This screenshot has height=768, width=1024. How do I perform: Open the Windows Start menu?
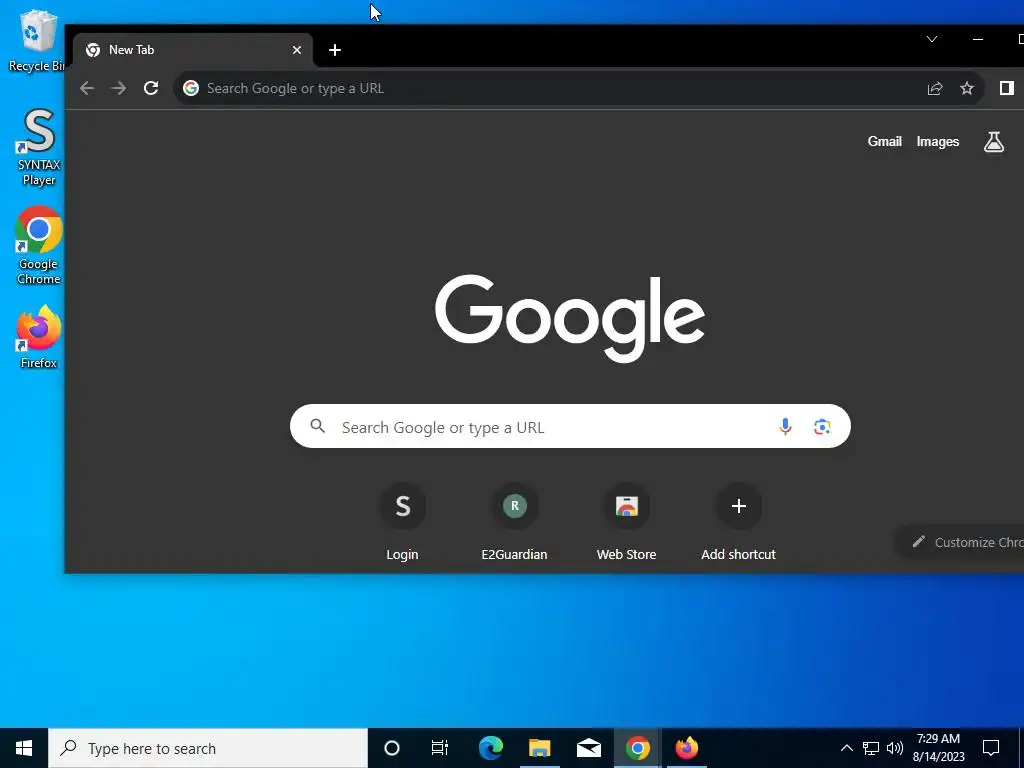tap(24, 748)
